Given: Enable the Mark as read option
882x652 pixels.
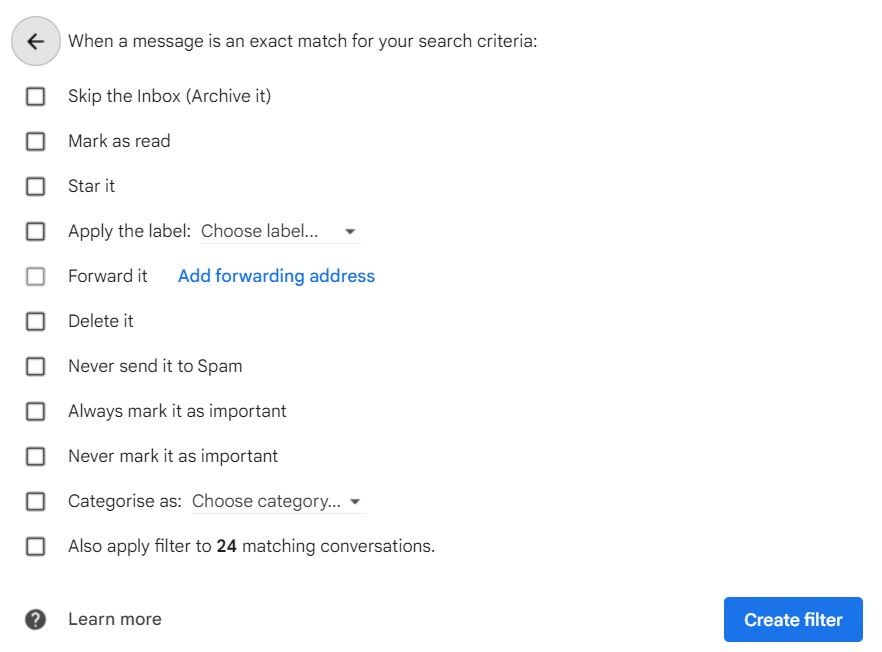Looking at the screenshot, I should click(35, 141).
